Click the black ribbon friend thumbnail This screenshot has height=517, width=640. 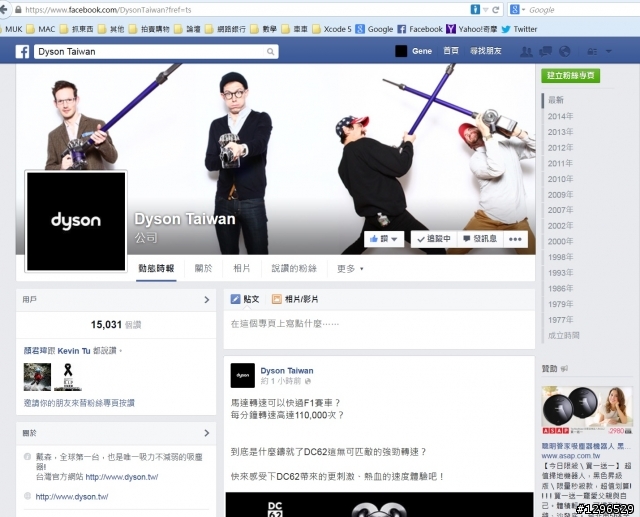click(68, 377)
